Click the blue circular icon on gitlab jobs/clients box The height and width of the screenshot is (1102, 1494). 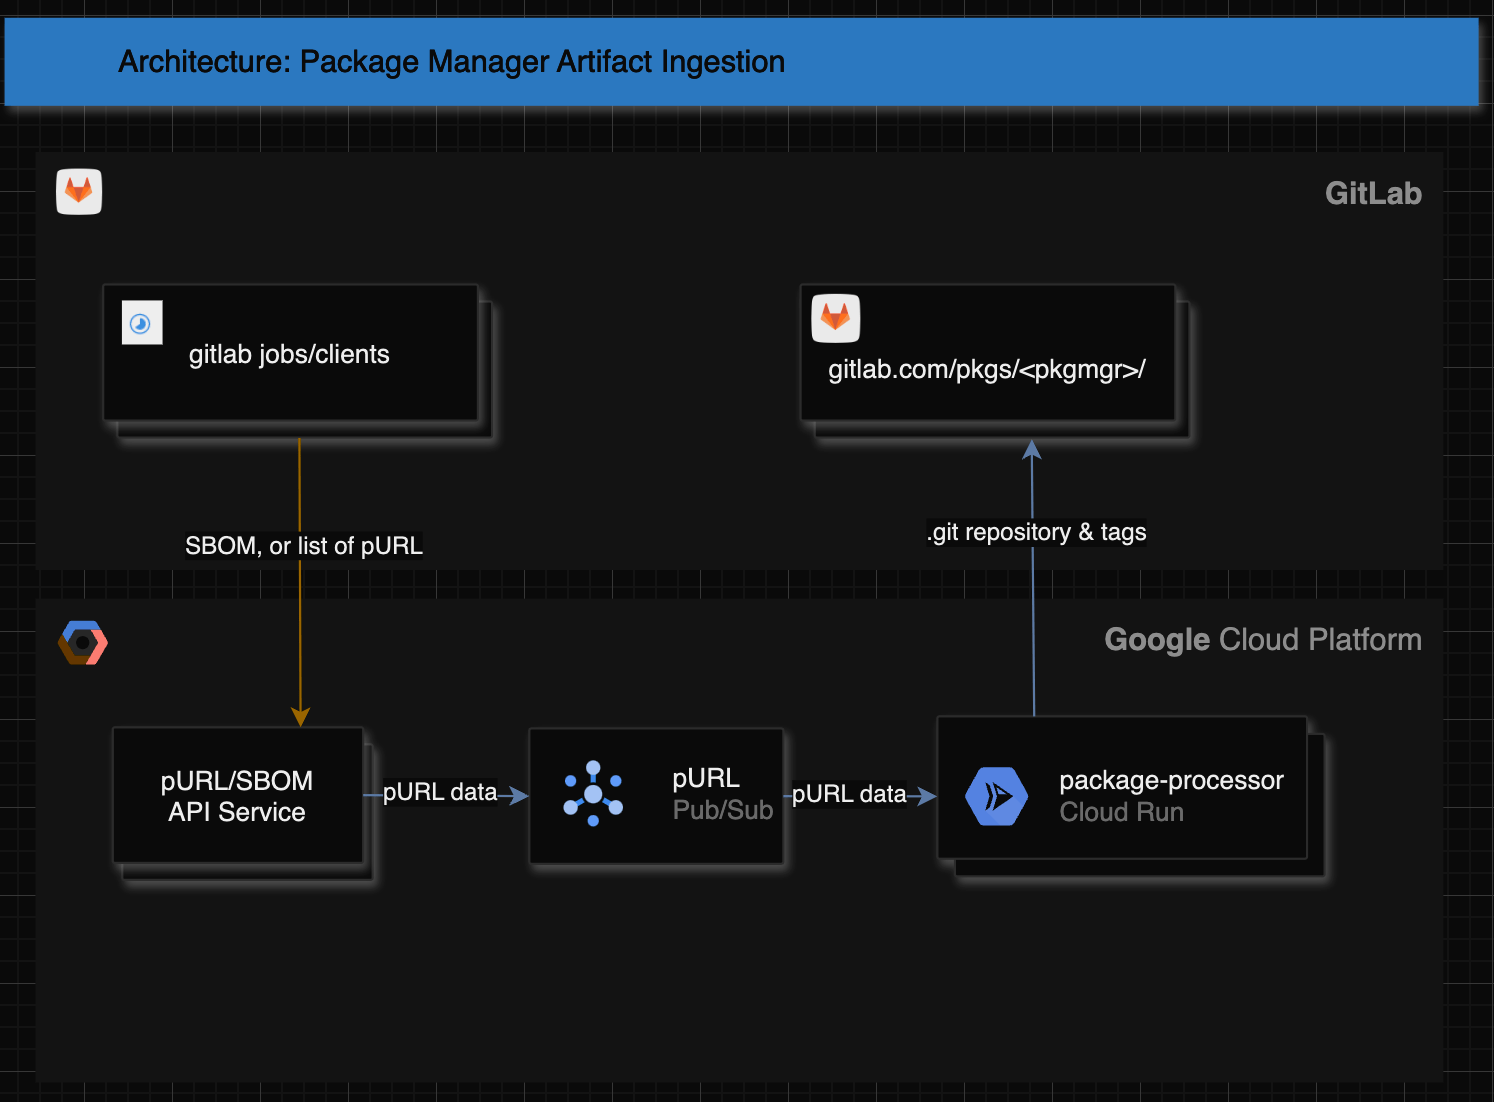pyautogui.click(x=141, y=323)
